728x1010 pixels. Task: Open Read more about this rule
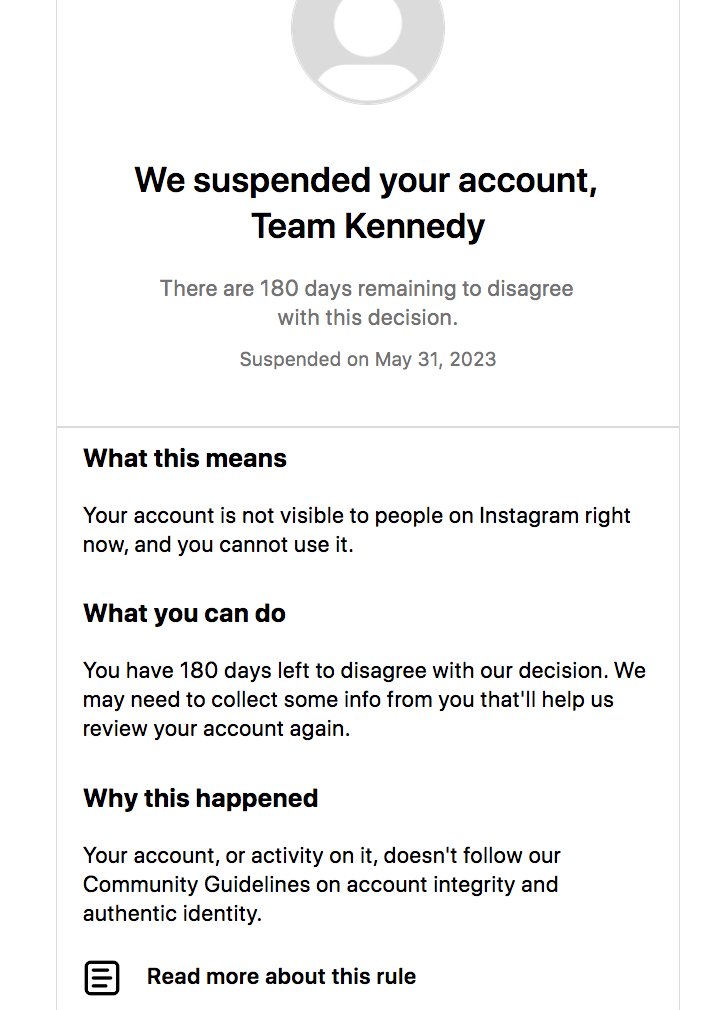tap(281, 977)
